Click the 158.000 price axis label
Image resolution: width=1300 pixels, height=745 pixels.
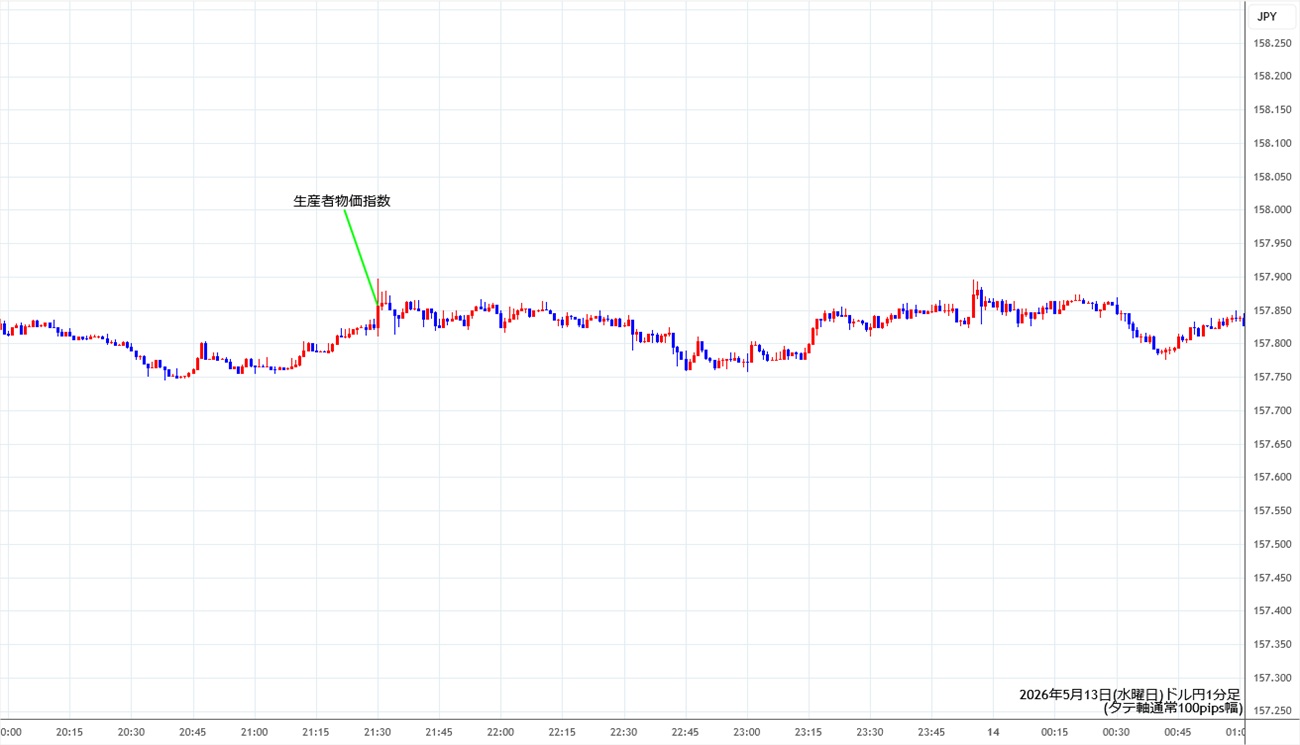1270,210
